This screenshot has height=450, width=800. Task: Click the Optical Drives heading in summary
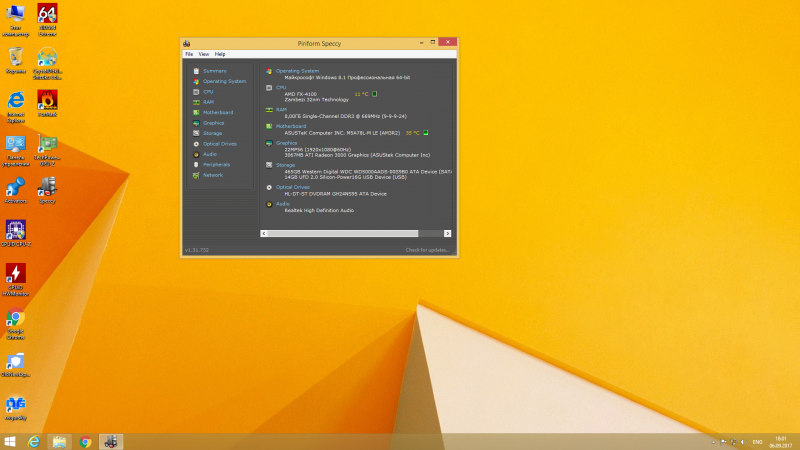pos(292,186)
